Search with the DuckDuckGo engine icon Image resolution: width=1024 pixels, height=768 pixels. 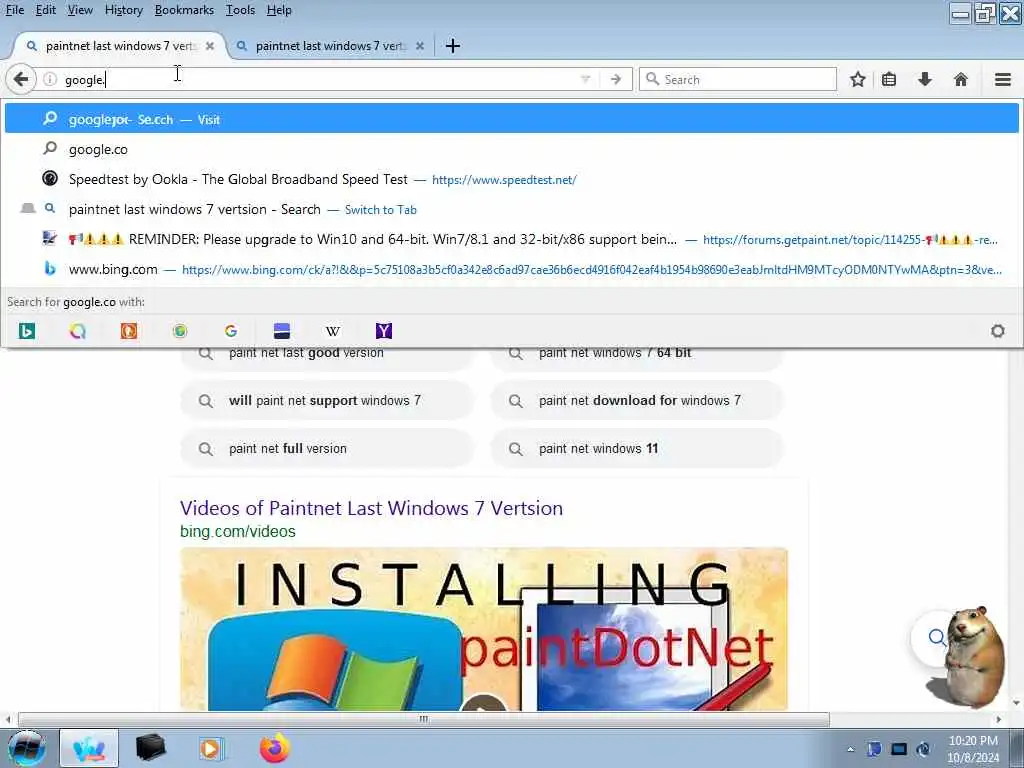tap(129, 331)
